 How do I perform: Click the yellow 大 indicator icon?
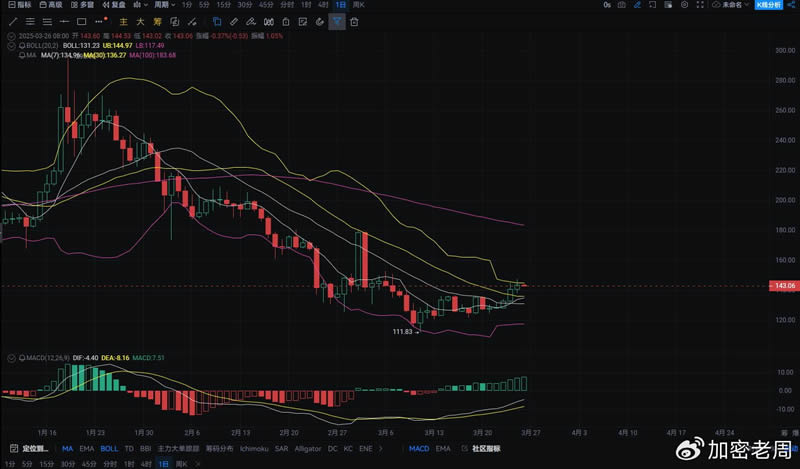[140, 22]
